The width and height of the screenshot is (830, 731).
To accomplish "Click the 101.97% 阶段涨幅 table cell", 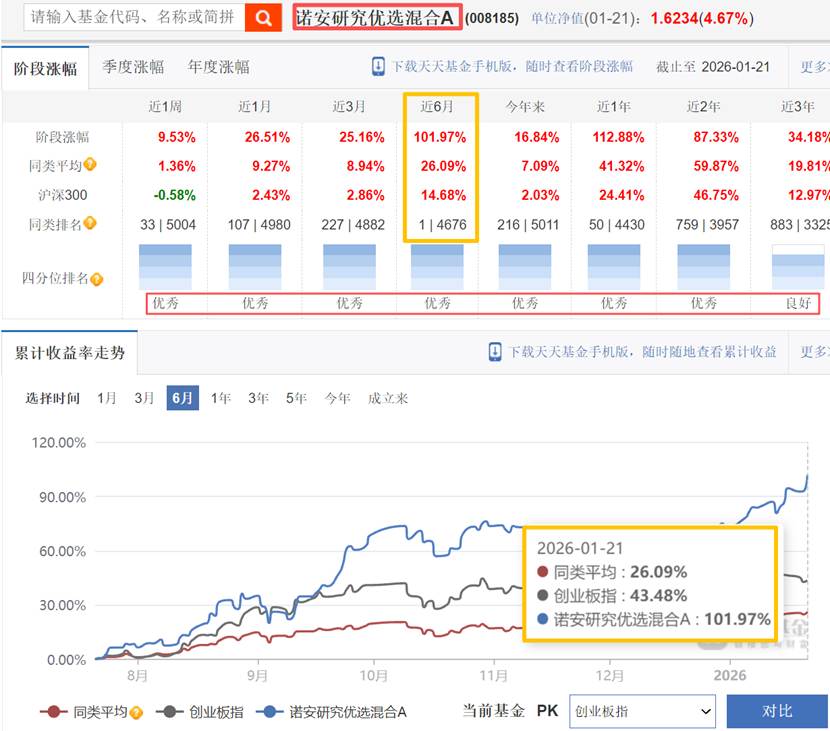I will 440,137.
